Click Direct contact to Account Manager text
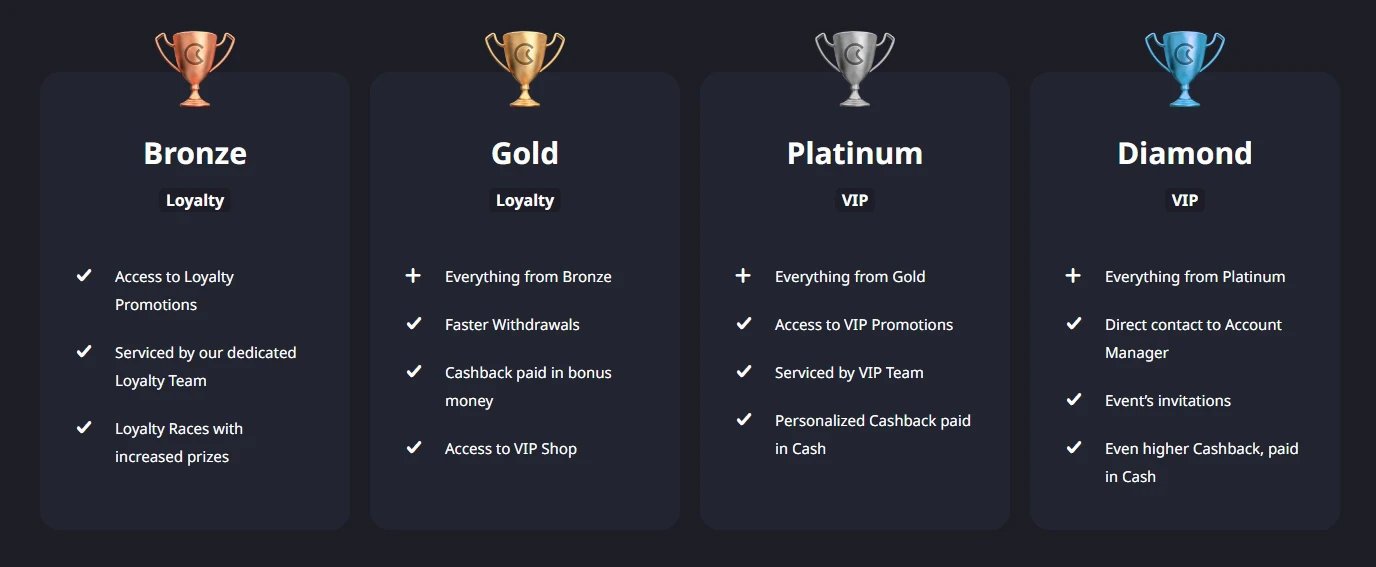1376x567 pixels. pos(1193,338)
